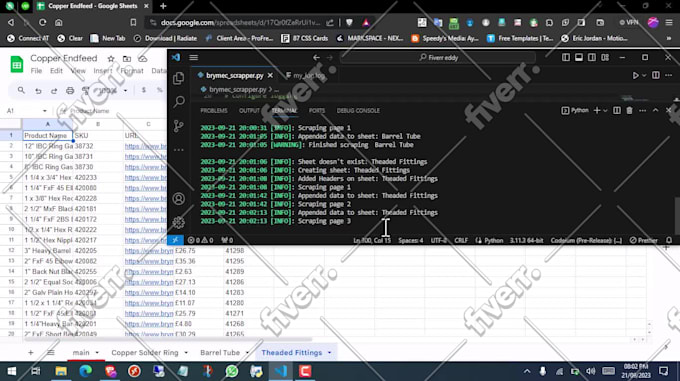Expand the run button dropdown chevron
Image resolution: width=680 pixels, height=381 pixels.
644,75
